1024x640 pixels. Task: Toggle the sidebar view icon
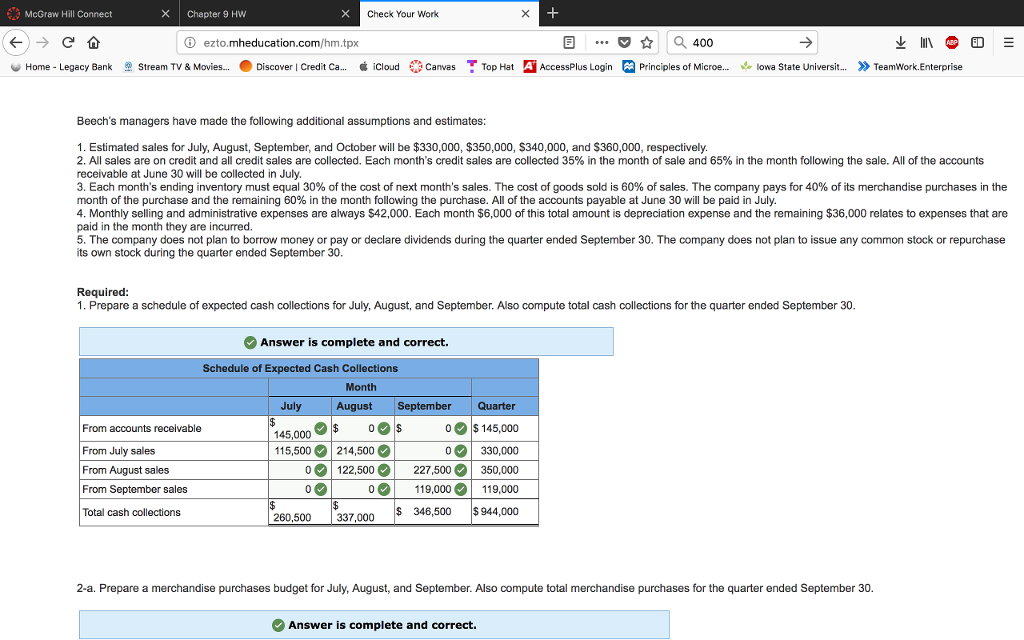tap(978, 42)
